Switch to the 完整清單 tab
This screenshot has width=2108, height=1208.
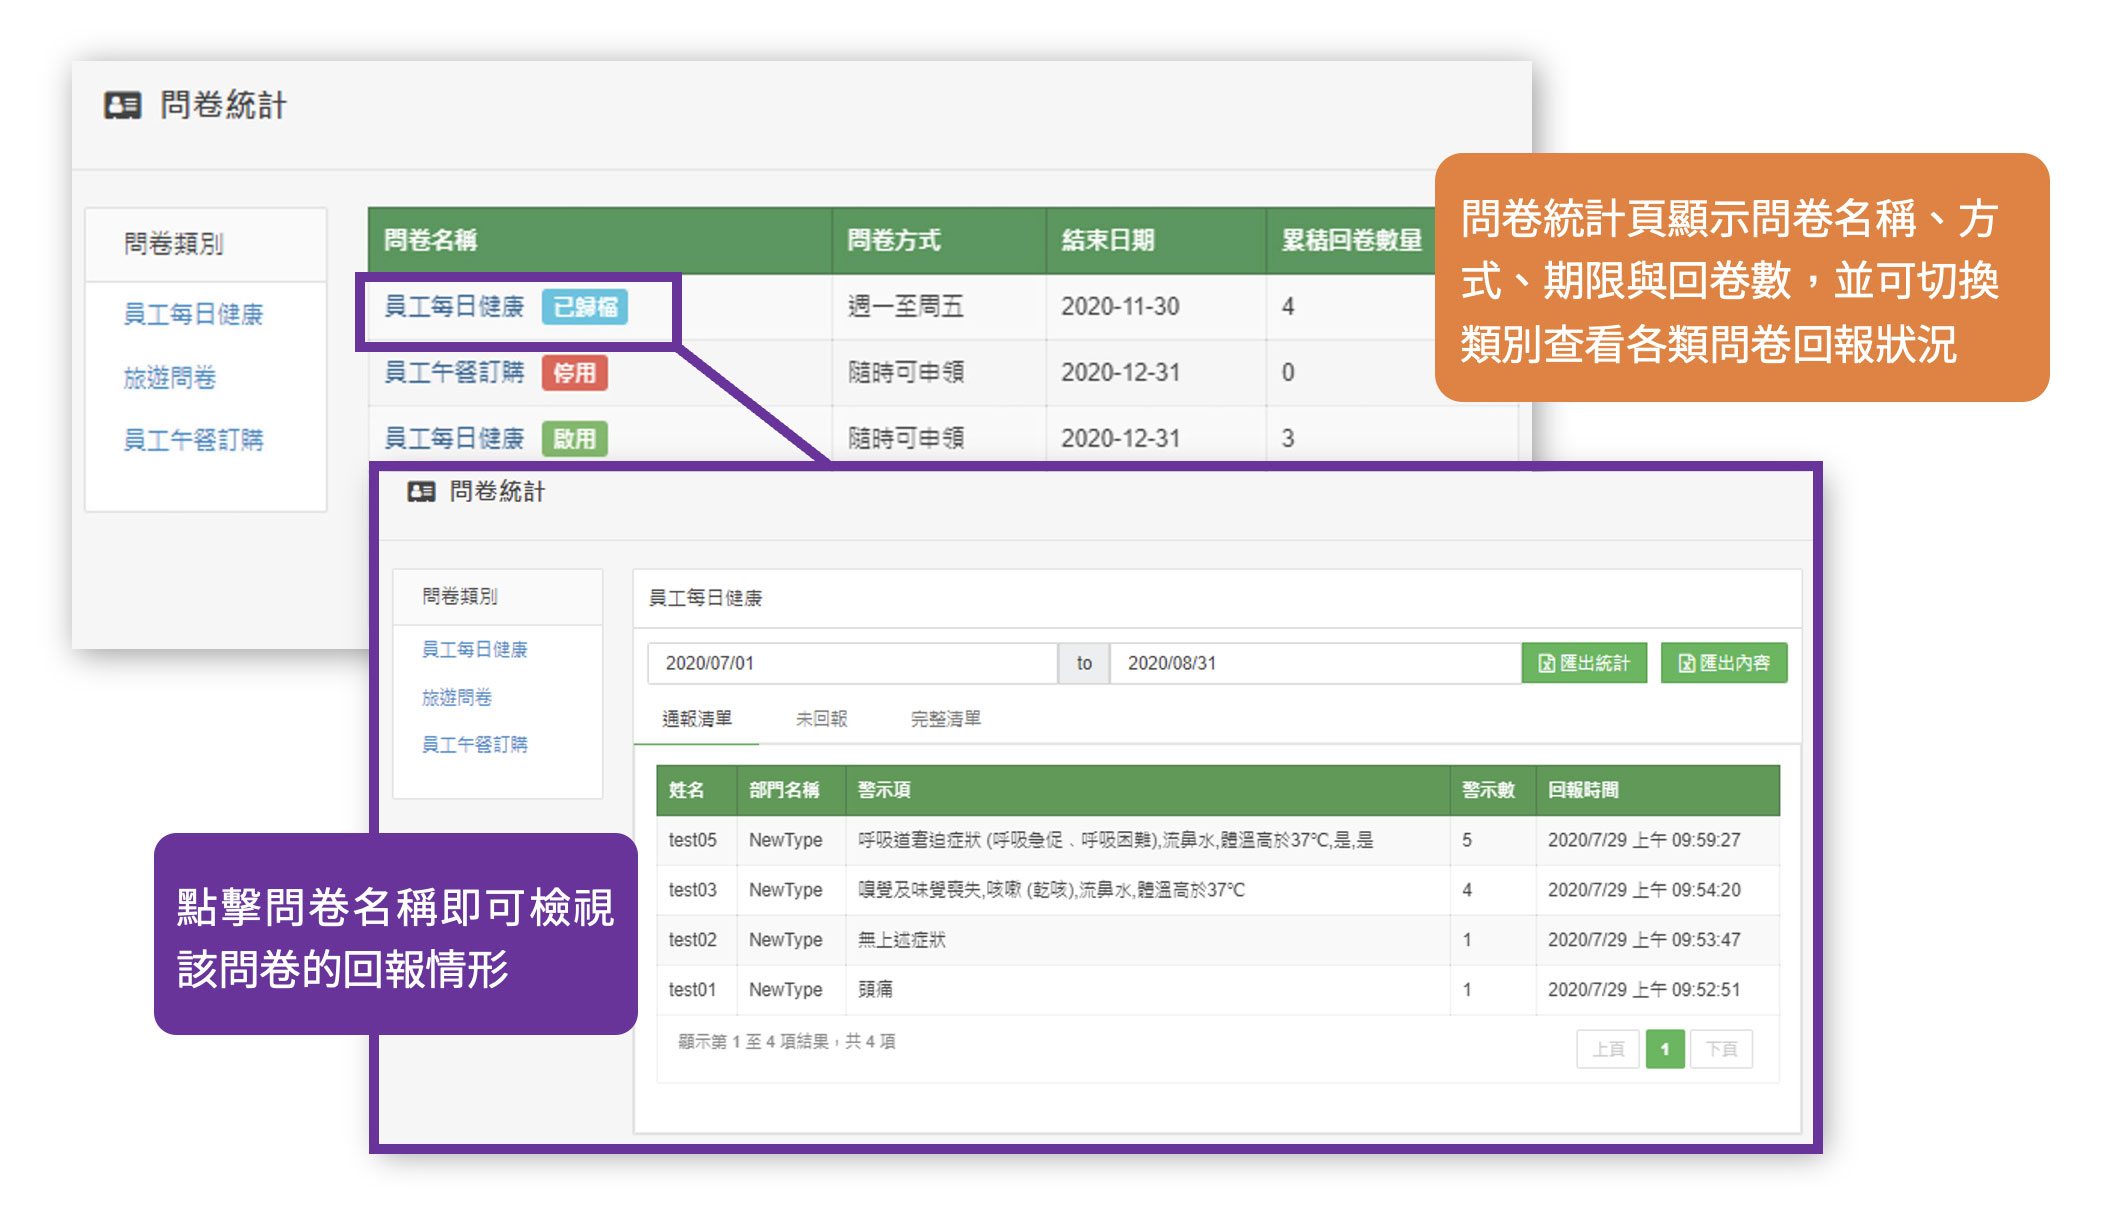pos(945,719)
